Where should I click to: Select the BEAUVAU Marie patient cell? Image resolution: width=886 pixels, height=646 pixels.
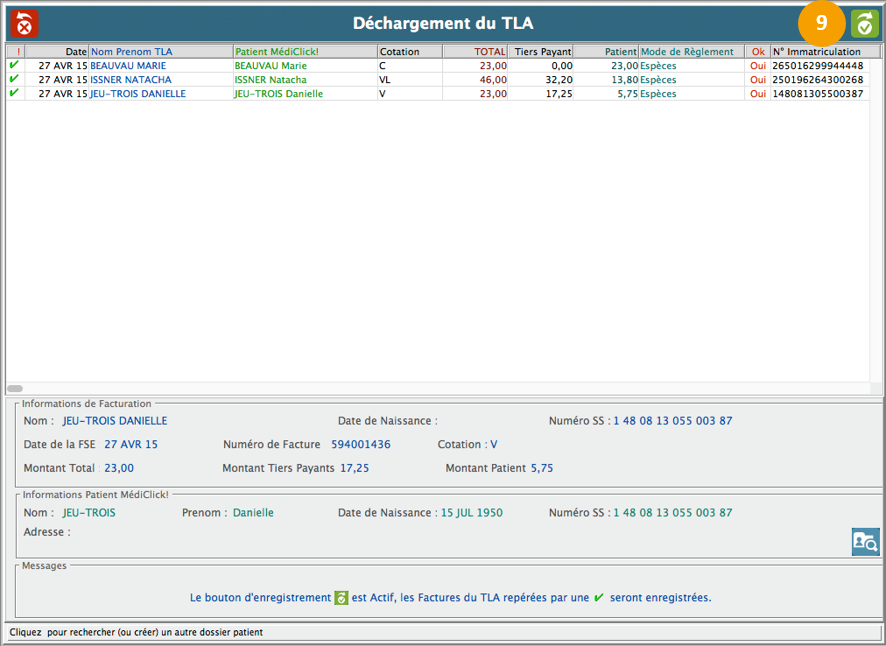pyautogui.click(x=270, y=65)
